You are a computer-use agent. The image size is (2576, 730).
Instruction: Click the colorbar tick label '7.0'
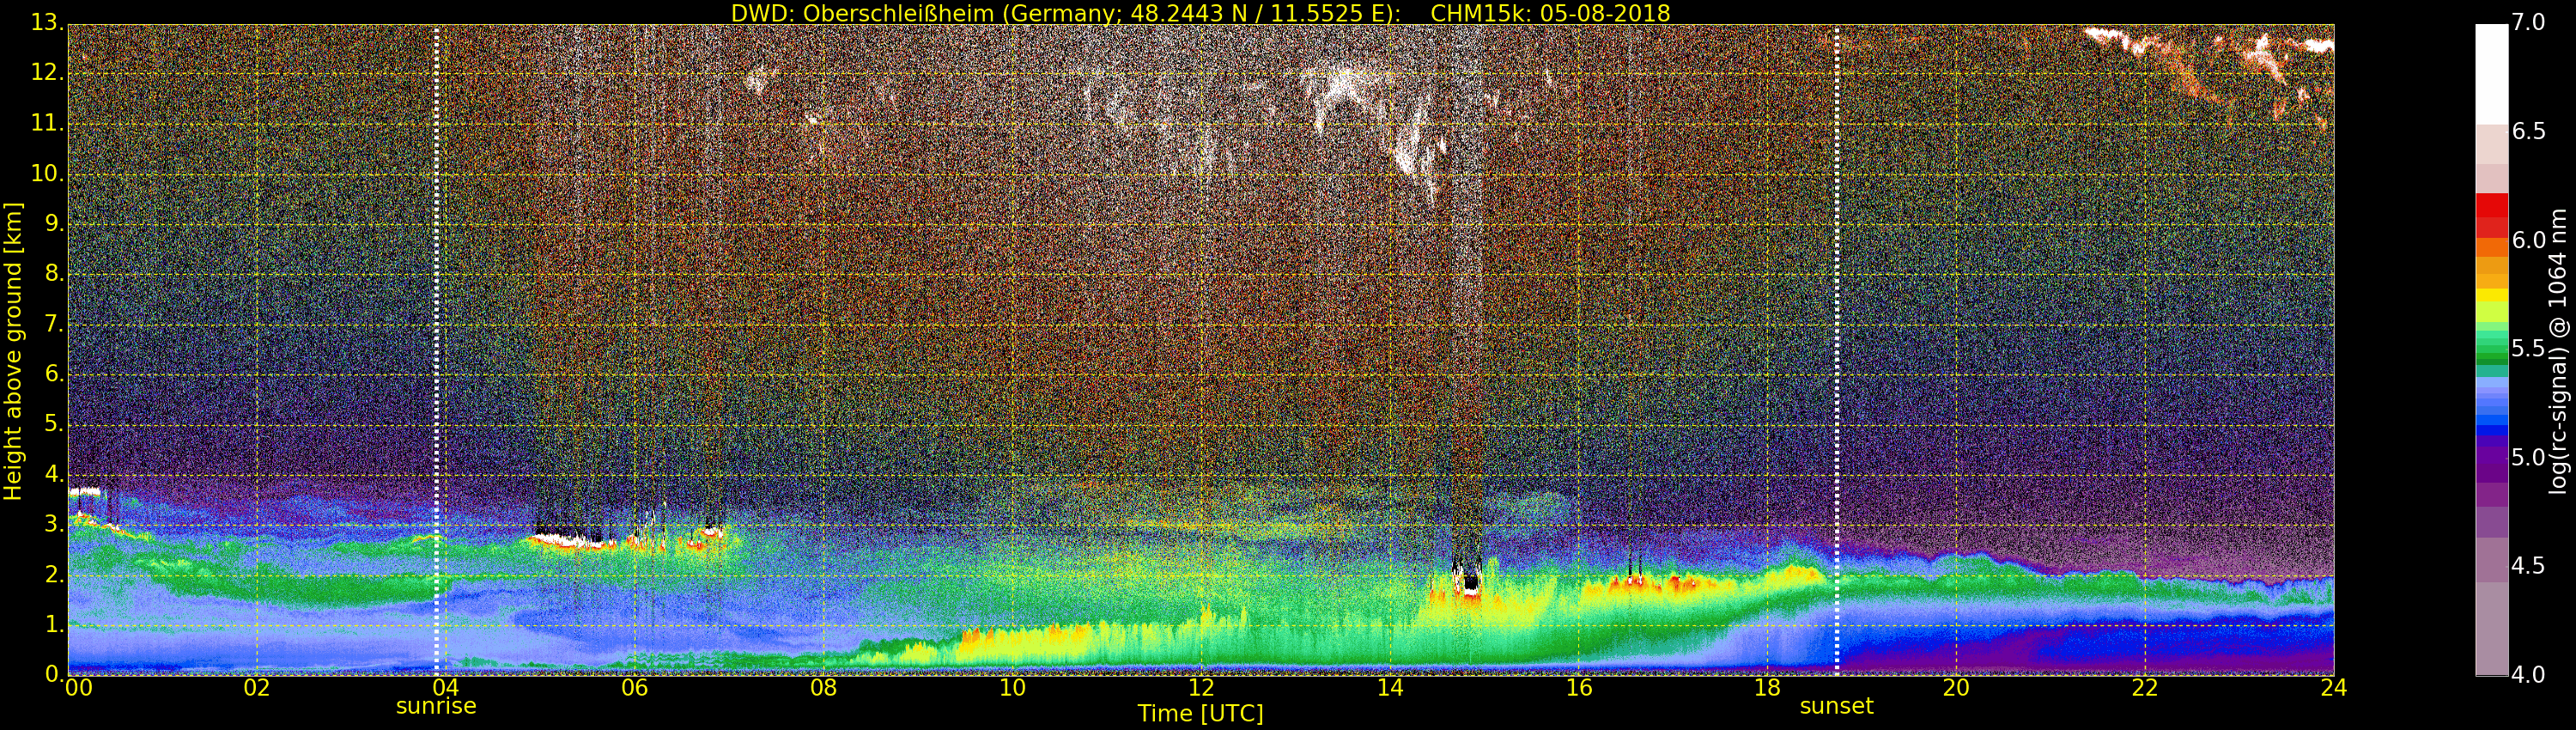click(x=2528, y=22)
